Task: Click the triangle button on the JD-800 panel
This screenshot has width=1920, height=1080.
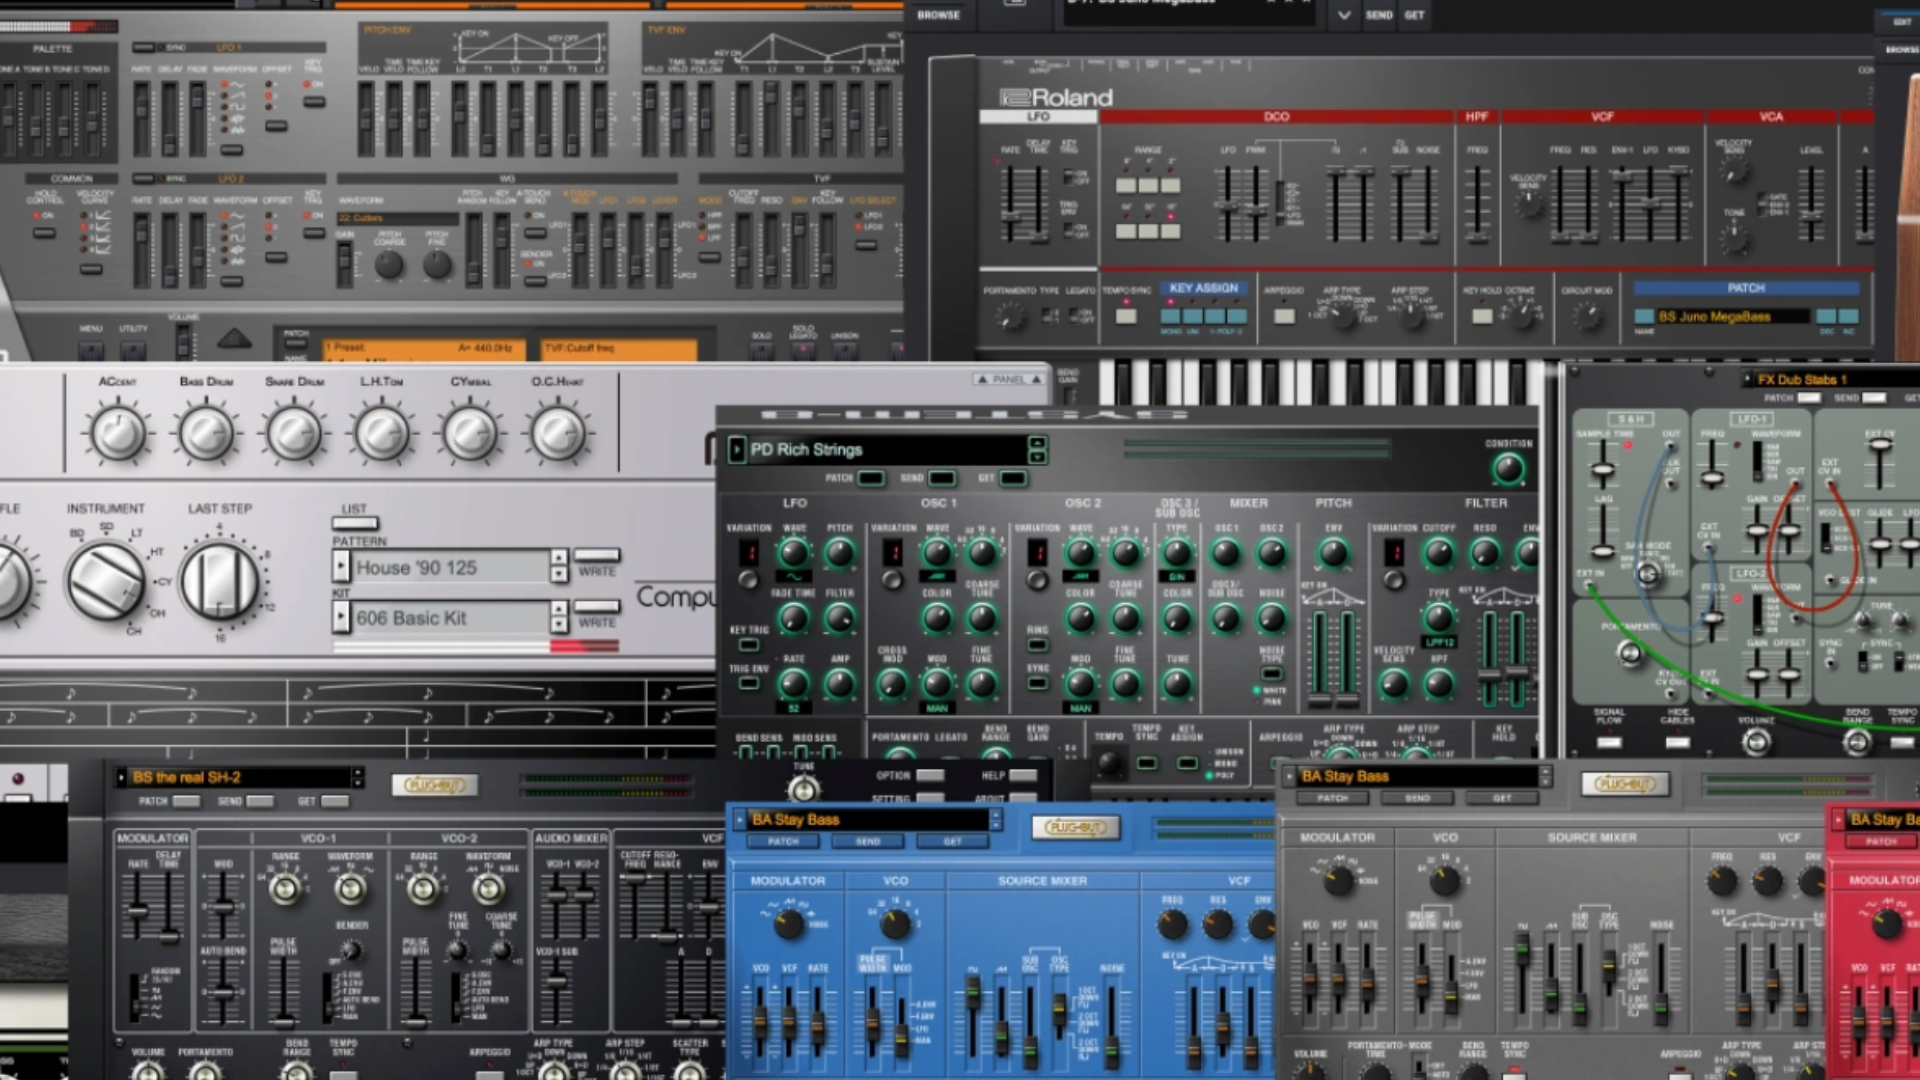Action: (234, 339)
